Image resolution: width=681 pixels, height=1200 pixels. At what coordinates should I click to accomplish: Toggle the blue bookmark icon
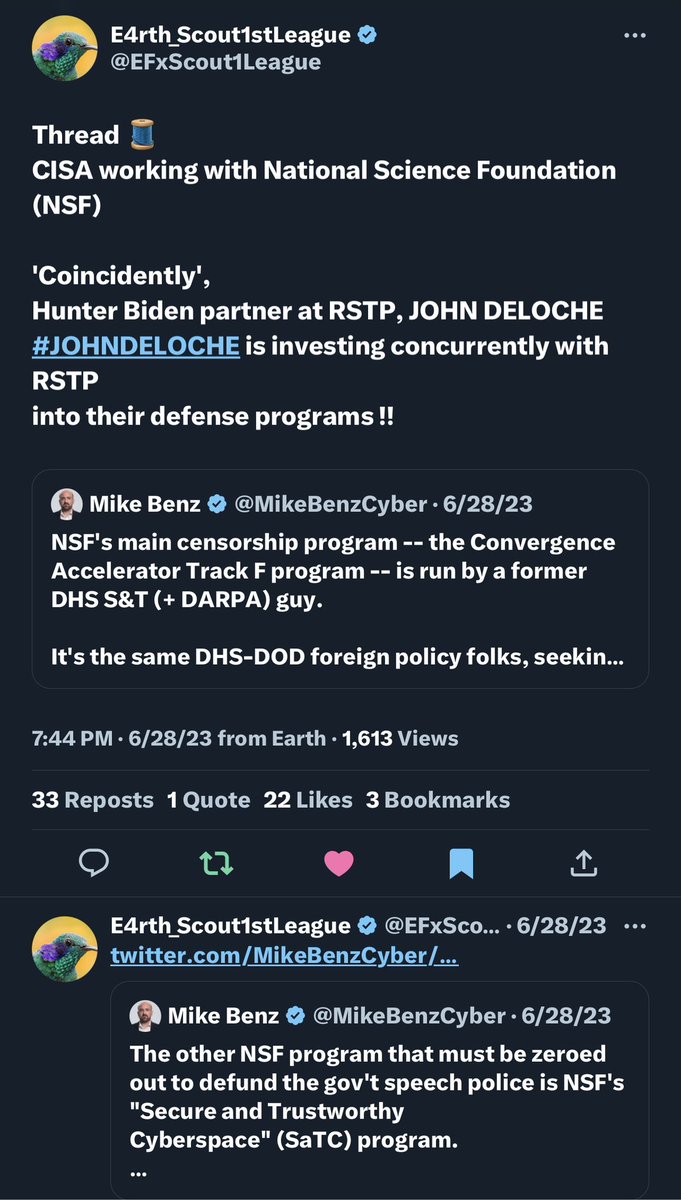tap(461, 863)
